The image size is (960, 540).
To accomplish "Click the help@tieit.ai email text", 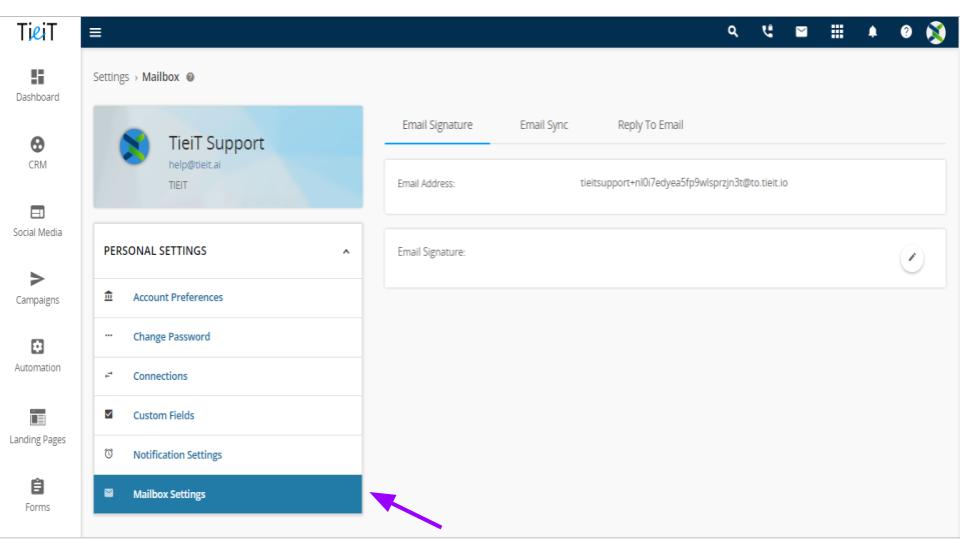I will (x=194, y=165).
